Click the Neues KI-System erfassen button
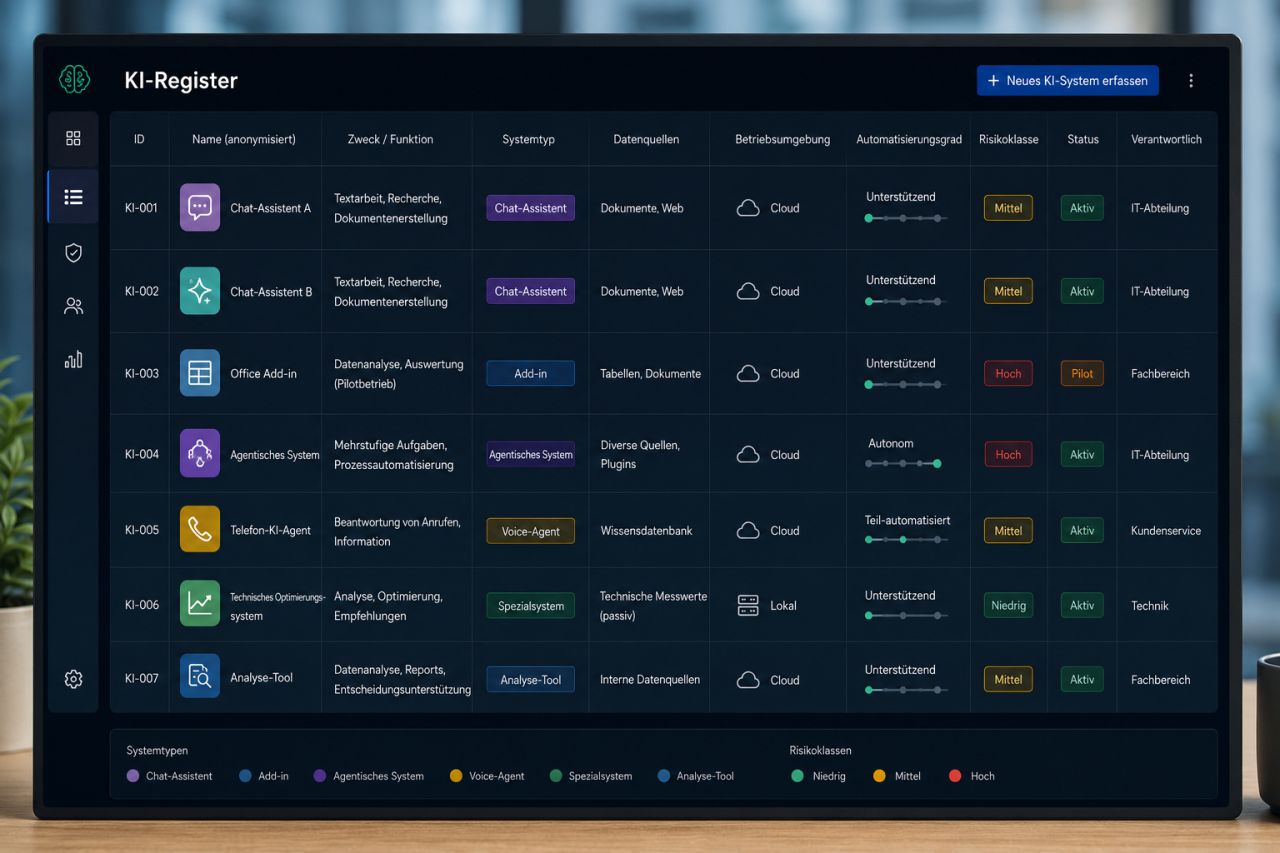Image resolution: width=1280 pixels, height=853 pixels. [1068, 81]
